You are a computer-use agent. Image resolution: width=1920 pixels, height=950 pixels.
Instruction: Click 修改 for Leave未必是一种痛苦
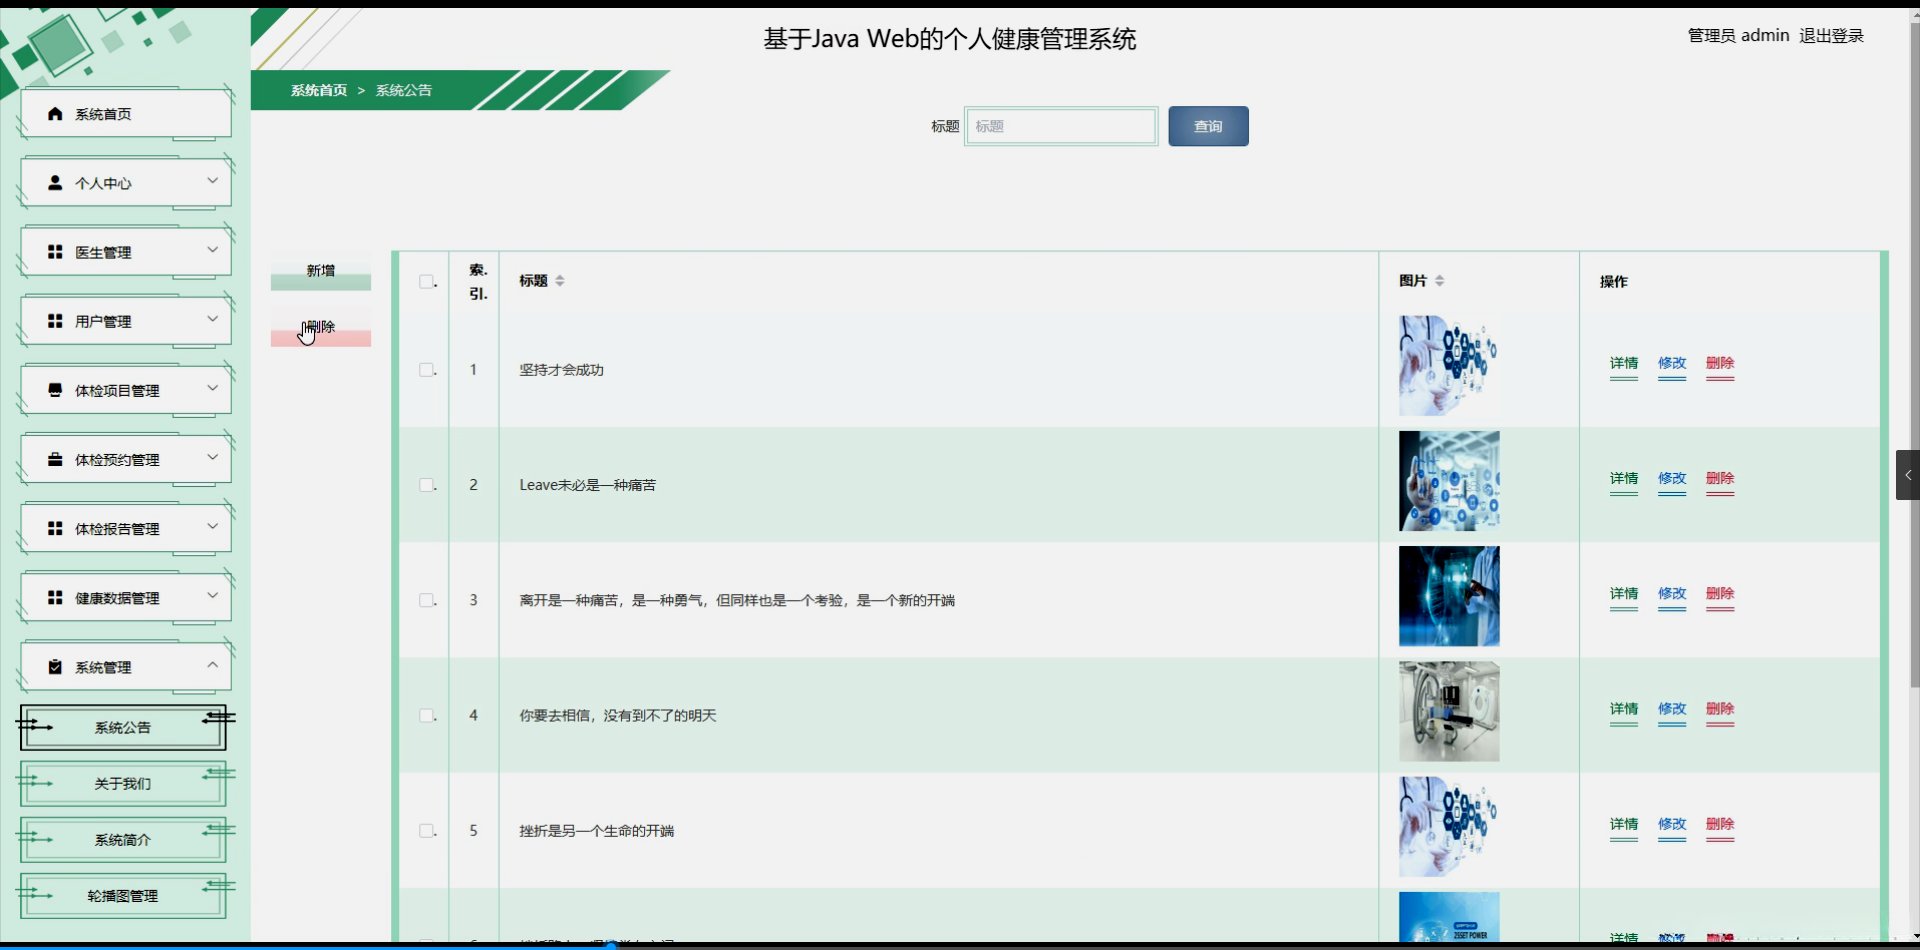(x=1672, y=479)
